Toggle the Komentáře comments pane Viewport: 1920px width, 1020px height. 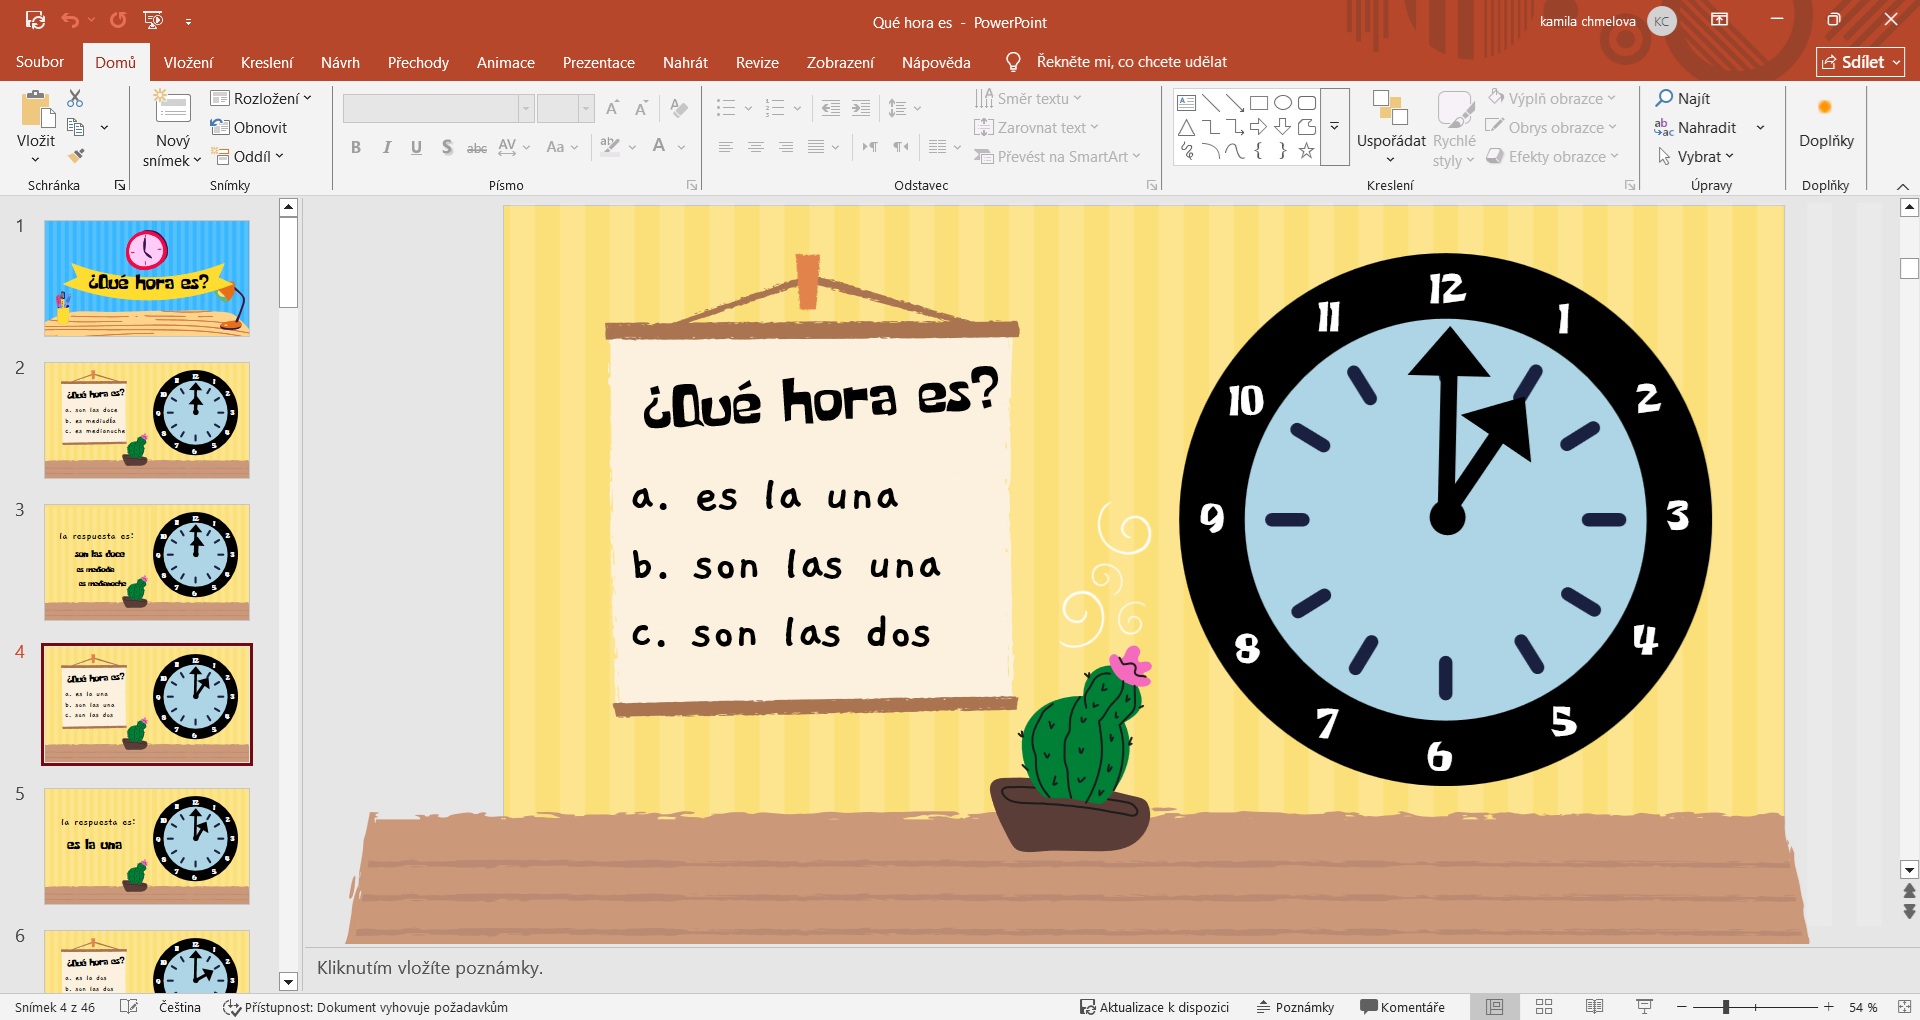pos(1402,1007)
